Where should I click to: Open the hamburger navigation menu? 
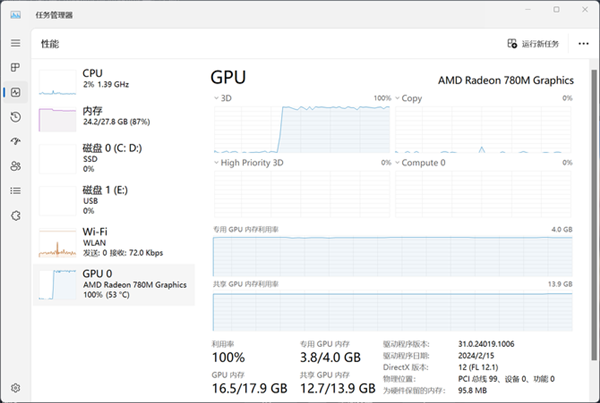(x=15, y=43)
